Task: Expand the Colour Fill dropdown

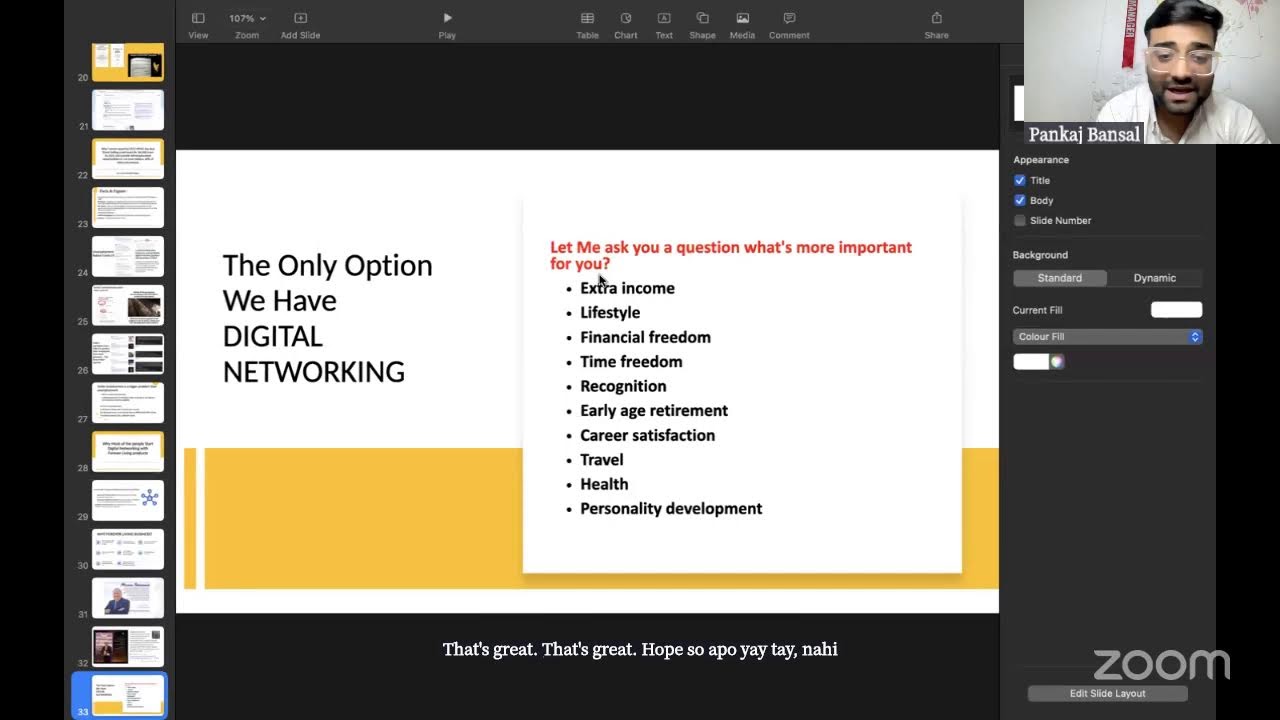Action: coord(1107,337)
